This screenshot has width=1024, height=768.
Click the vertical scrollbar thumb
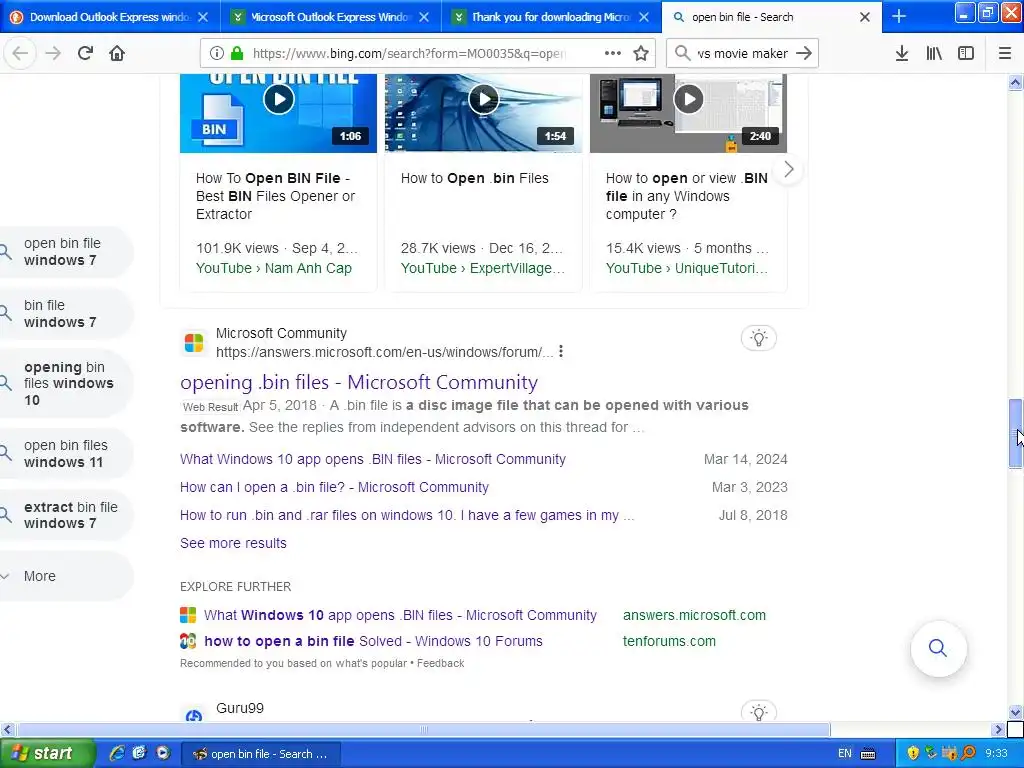pyautogui.click(x=1015, y=434)
